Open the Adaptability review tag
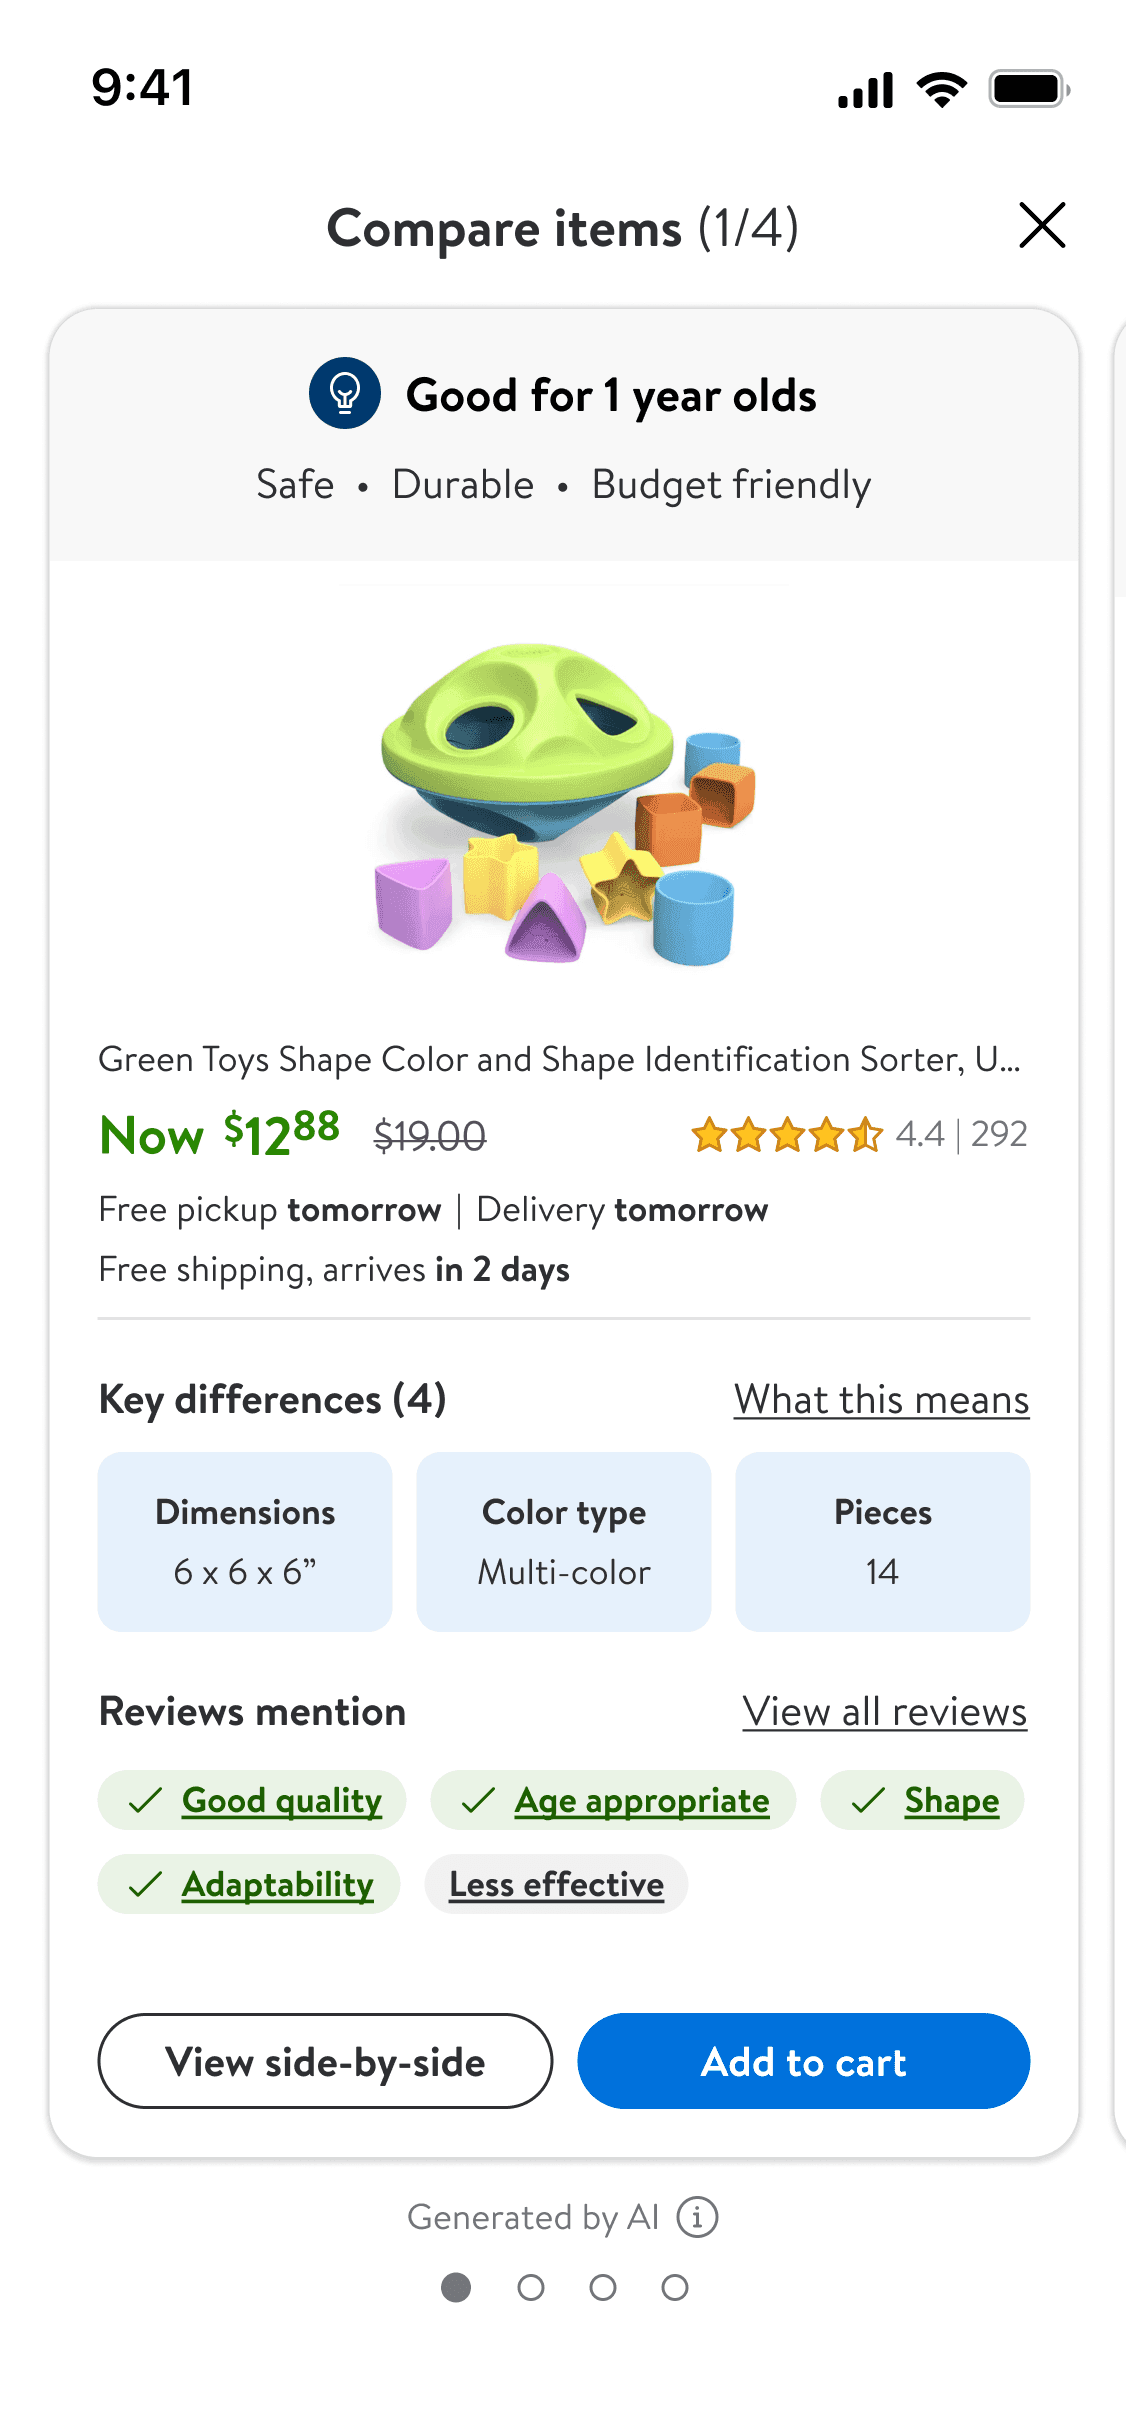Screen dimensions: 1126x2436 tap(249, 1885)
